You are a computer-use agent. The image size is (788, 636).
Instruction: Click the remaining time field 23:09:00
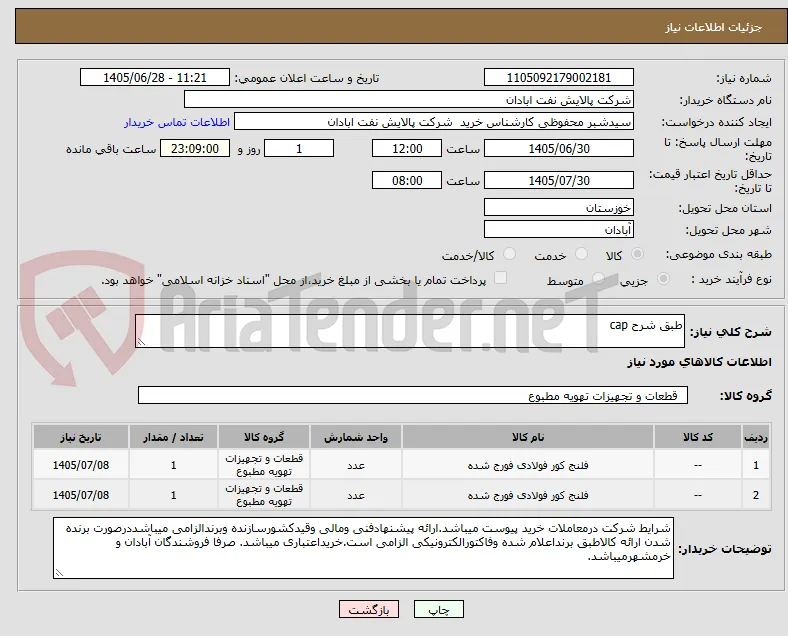tap(195, 149)
